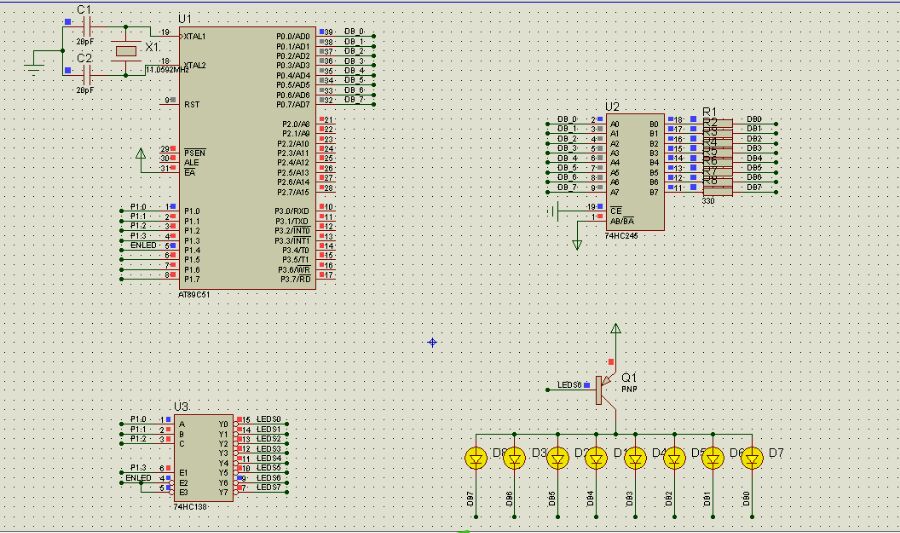900x533 pixels.
Task: Click the LEDS6 label at transistor base
Action: pos(569,386)
